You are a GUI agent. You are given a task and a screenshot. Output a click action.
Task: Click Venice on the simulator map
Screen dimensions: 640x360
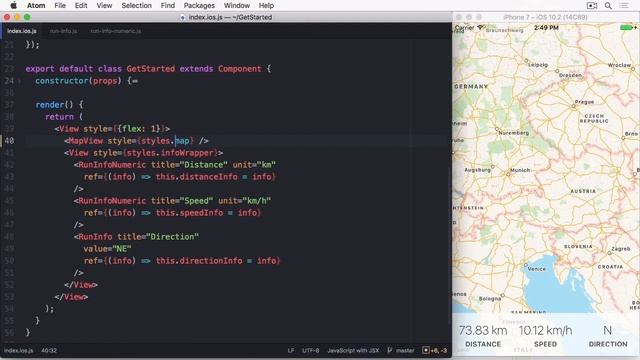pyautogui.click(x=536, y=269)
